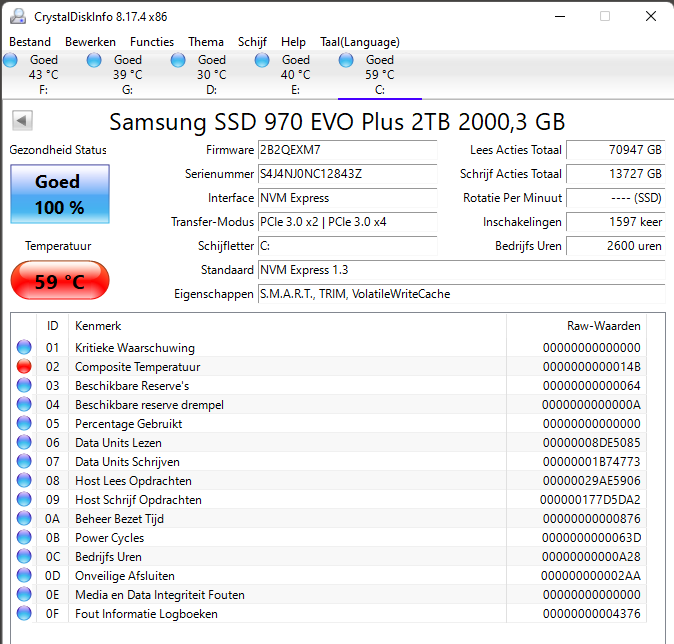Viewport: 674px width, 644px height.
Task: Click the Raw-Waarden column header
Action: (576, 326)
